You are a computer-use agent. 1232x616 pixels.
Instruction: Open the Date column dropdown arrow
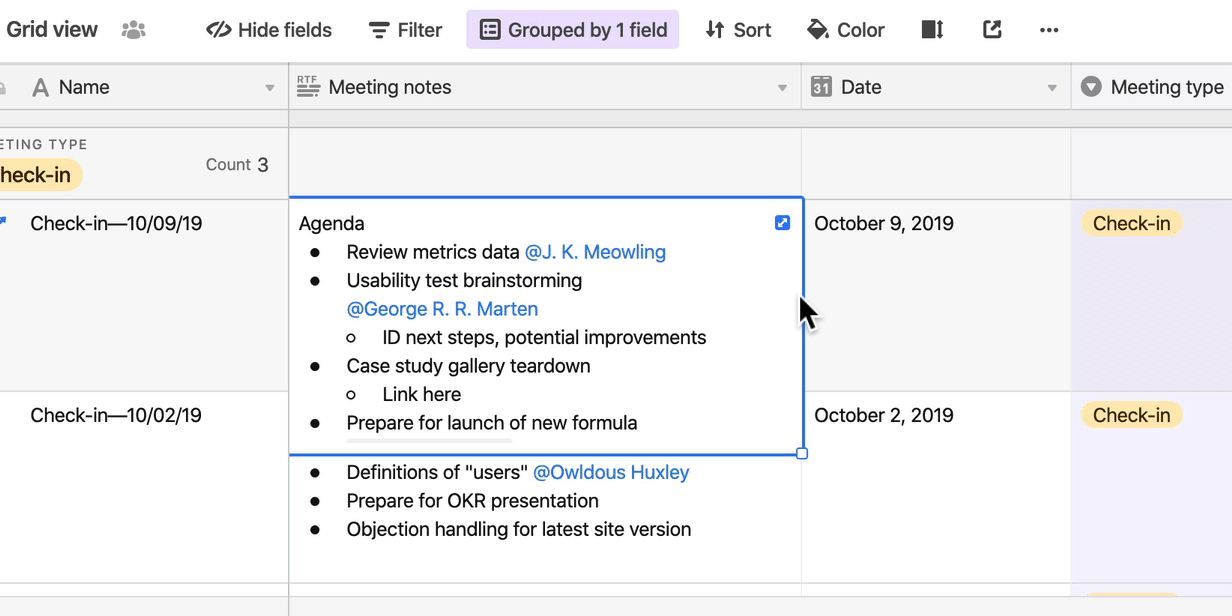tap(1052, 88)
